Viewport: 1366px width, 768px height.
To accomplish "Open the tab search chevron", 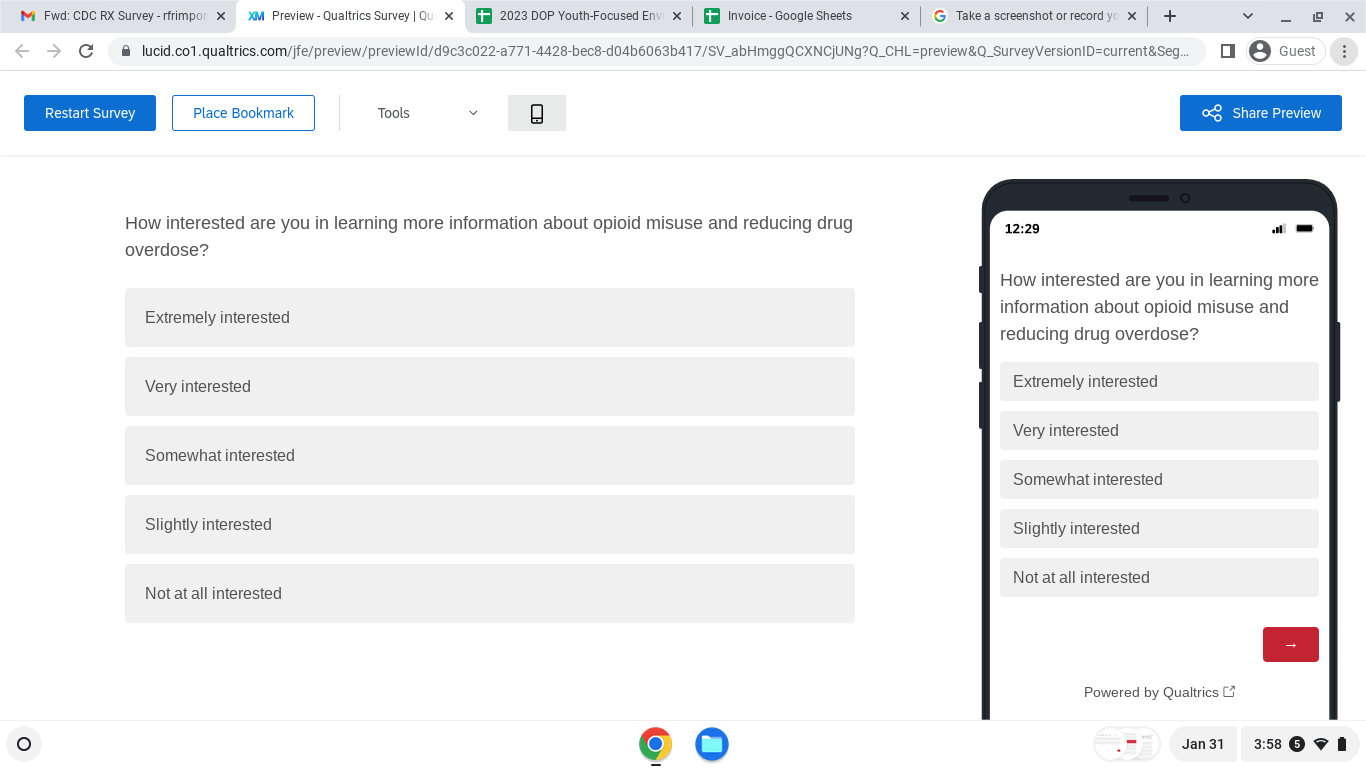I will (x=1248, y=16).
